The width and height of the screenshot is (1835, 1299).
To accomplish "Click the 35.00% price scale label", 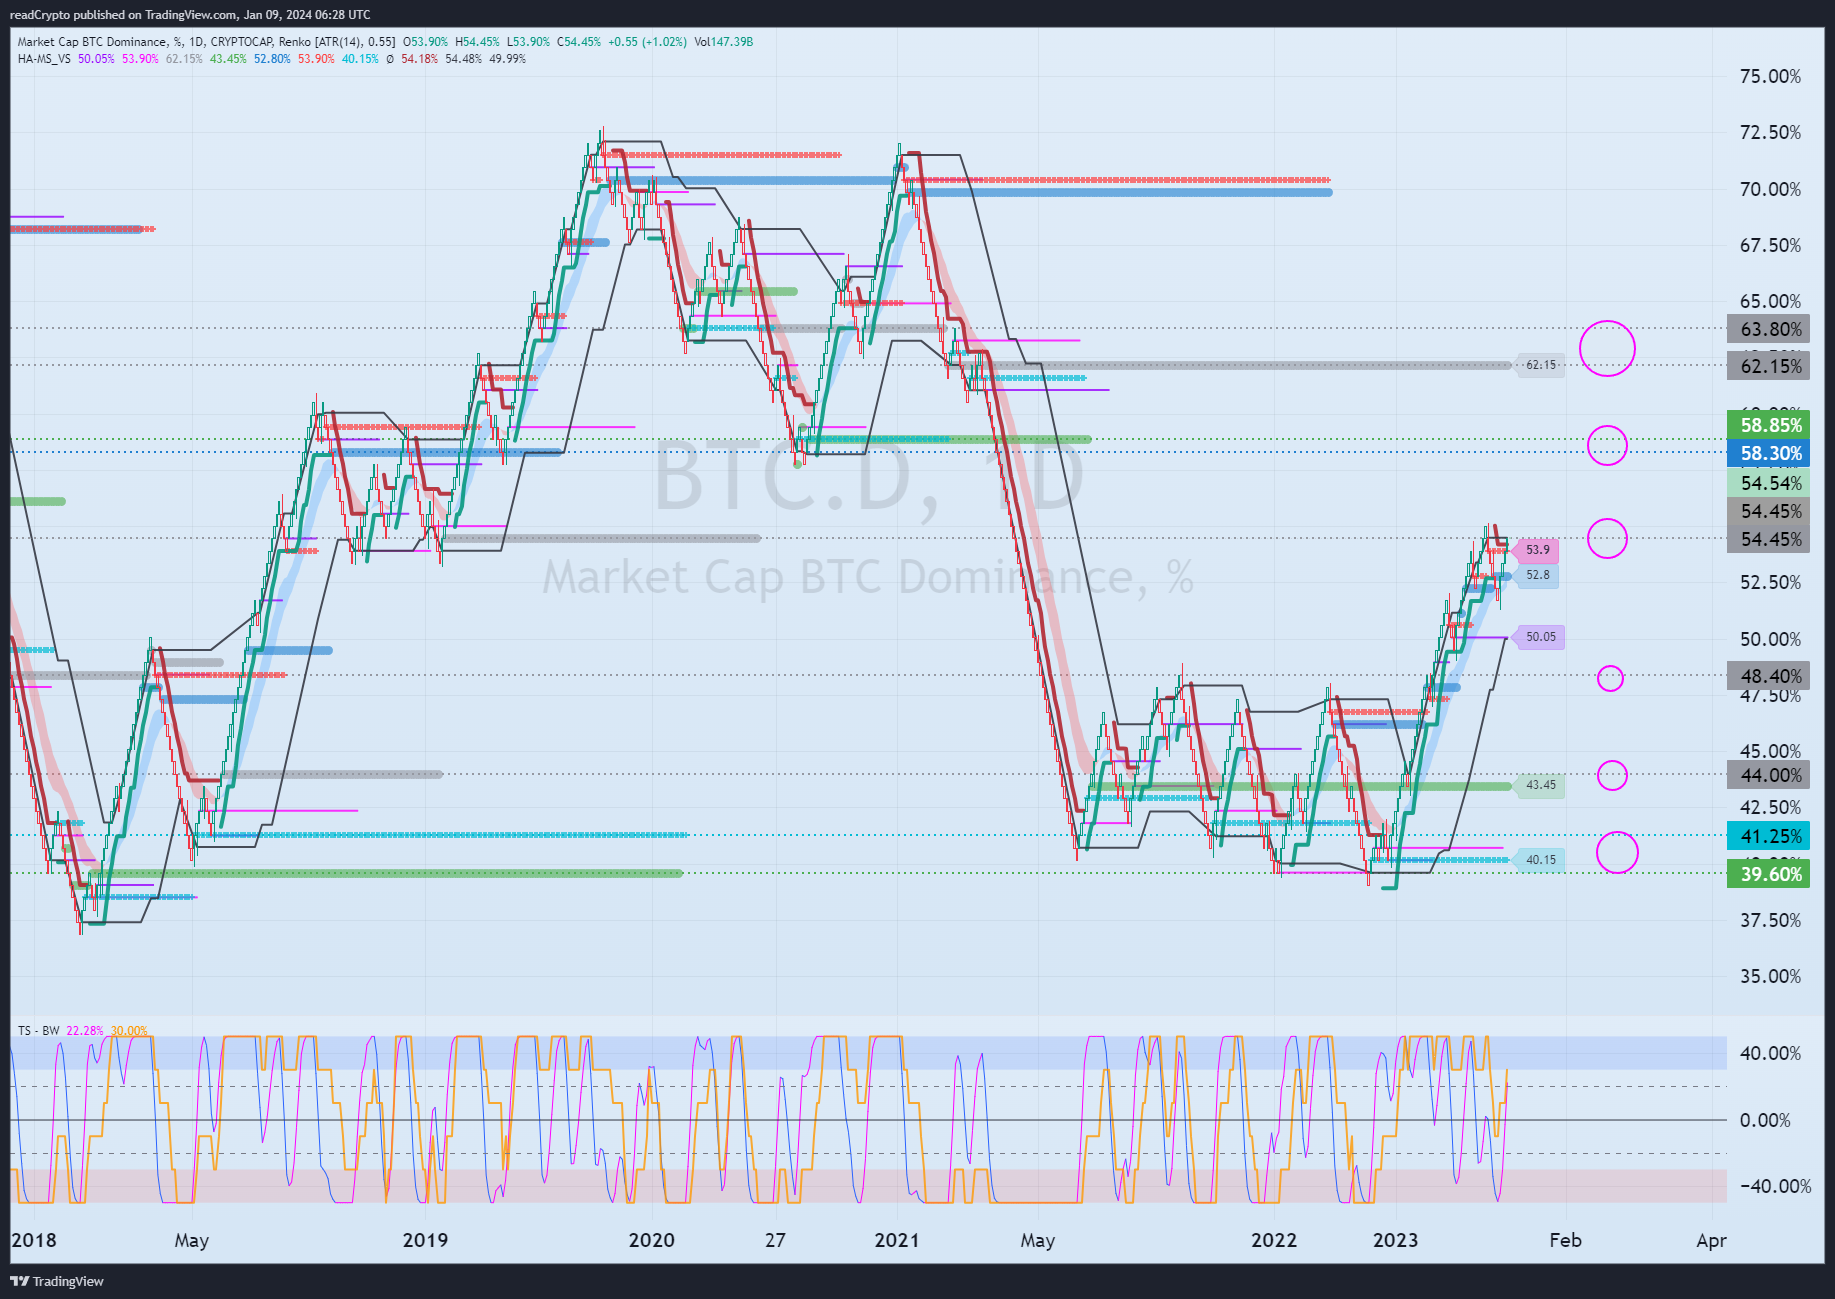I will pyautogui.click(x=1770, y=977).
